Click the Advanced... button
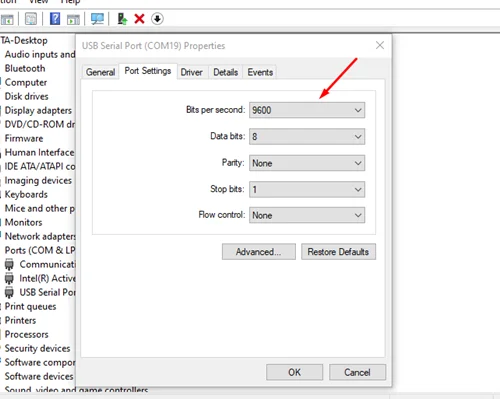 click(x=259, y=252)
